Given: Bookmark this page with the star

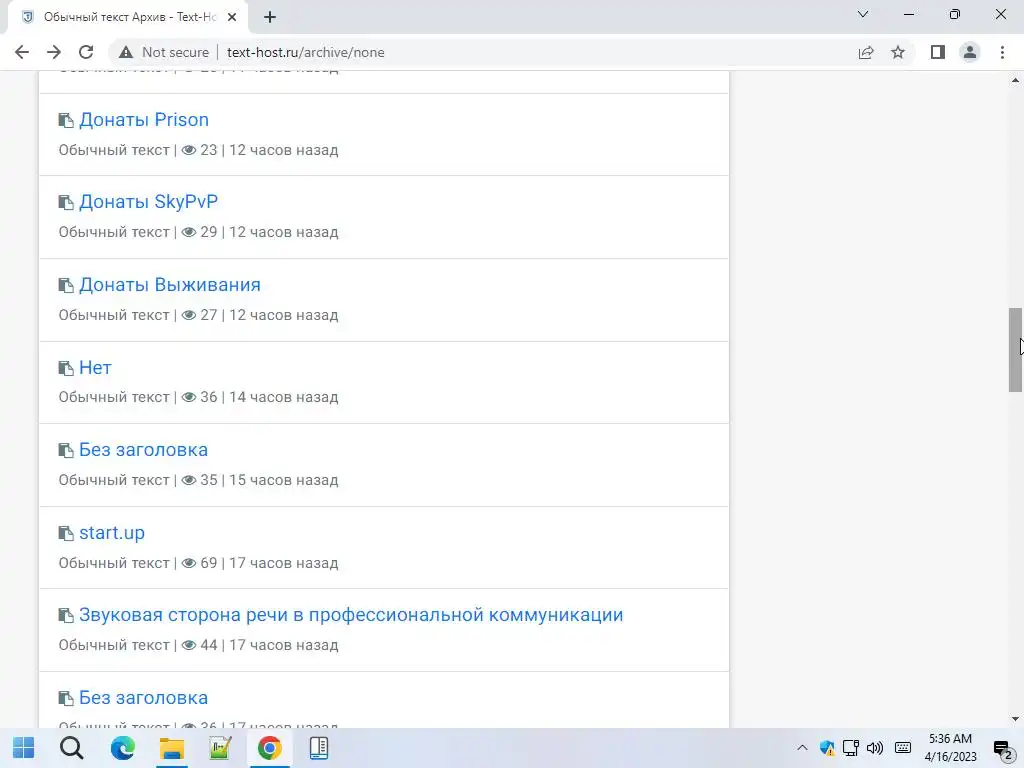Looking at the screenshot, I should [898, 52].
